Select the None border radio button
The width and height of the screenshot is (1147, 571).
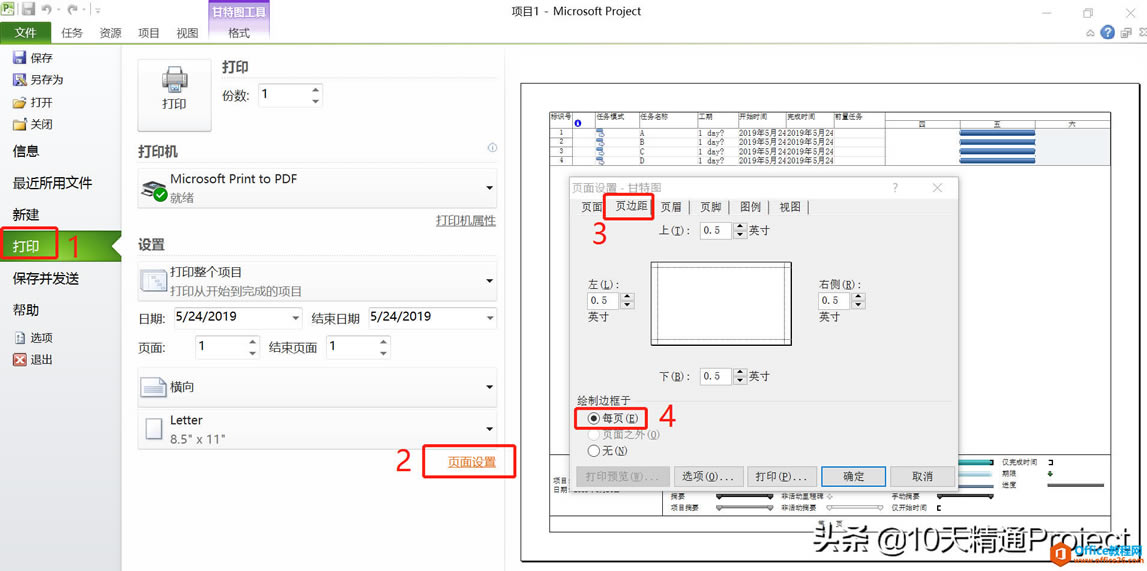[594, 450]
